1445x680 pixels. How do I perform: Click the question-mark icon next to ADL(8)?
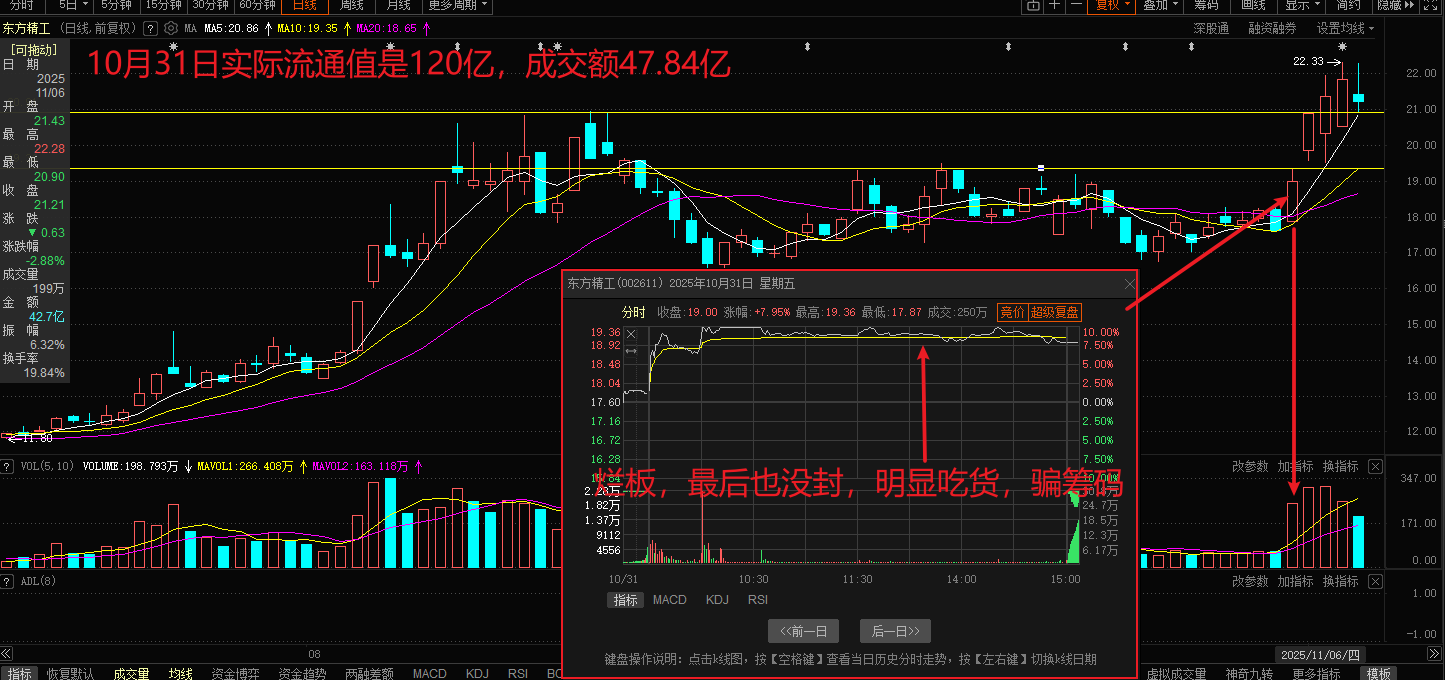click(x=7, y=581)
